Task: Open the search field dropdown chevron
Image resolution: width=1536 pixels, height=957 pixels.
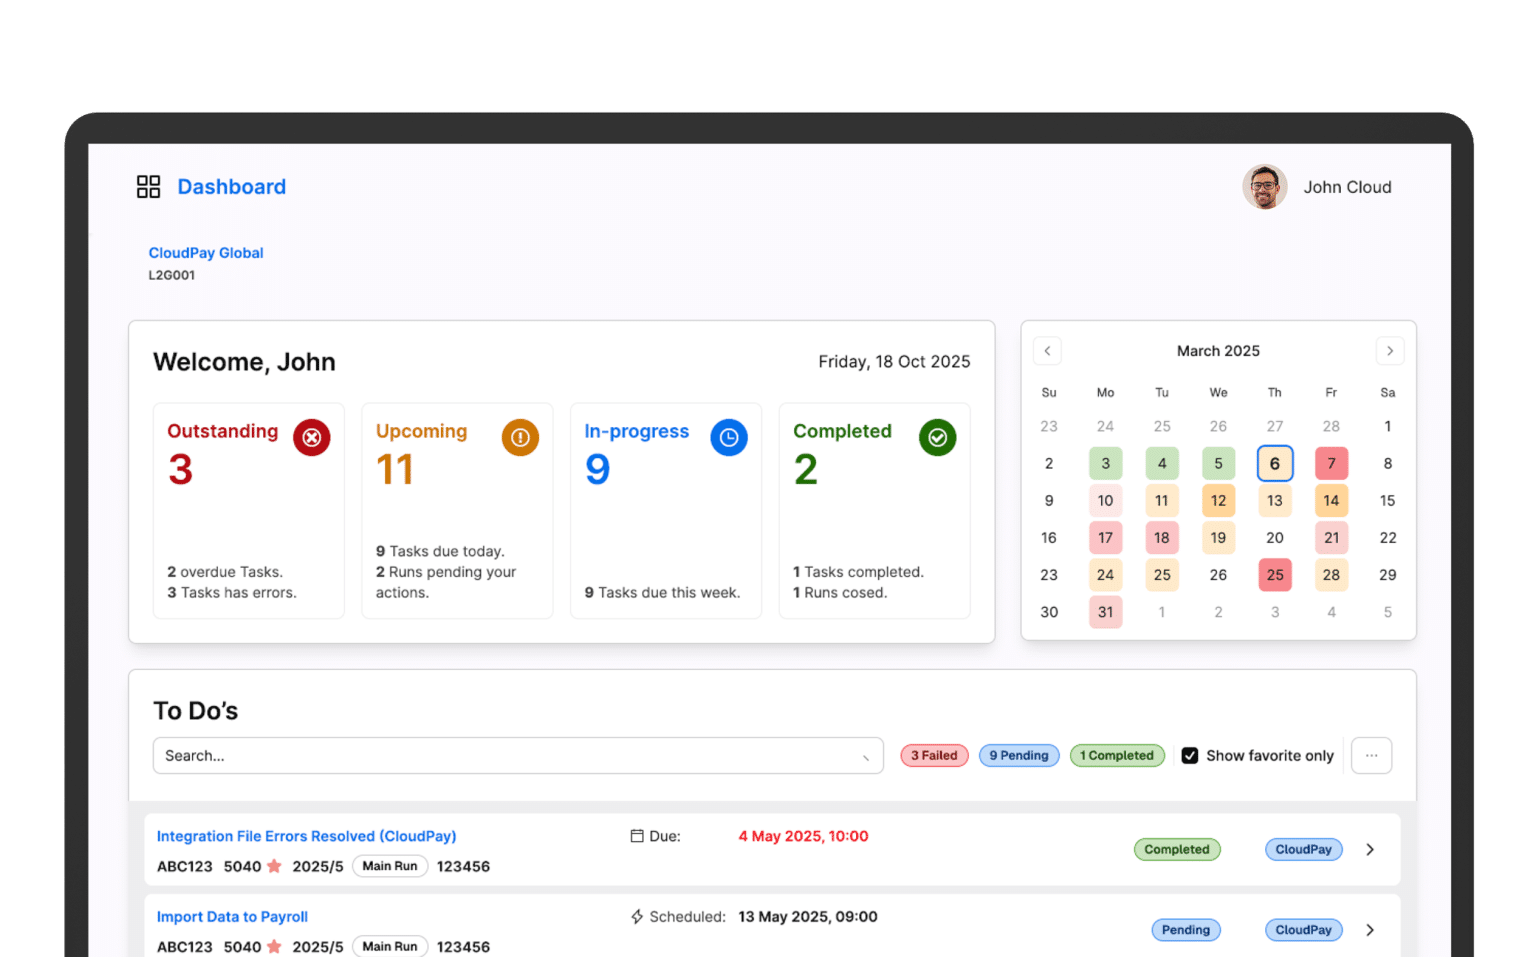Action: [866, 756]
